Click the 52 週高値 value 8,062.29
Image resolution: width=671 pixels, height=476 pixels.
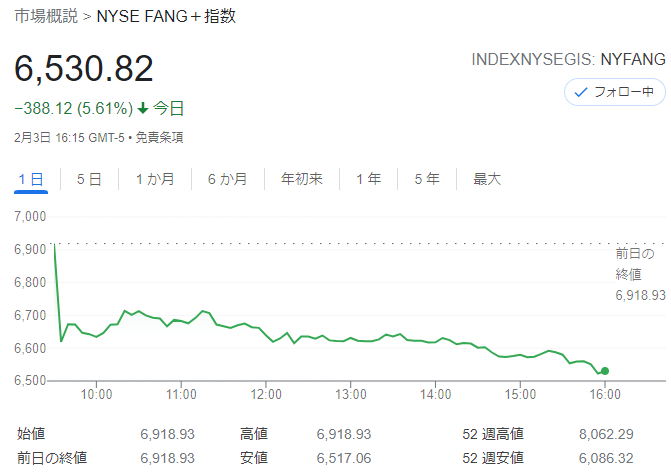pos(606,434)
